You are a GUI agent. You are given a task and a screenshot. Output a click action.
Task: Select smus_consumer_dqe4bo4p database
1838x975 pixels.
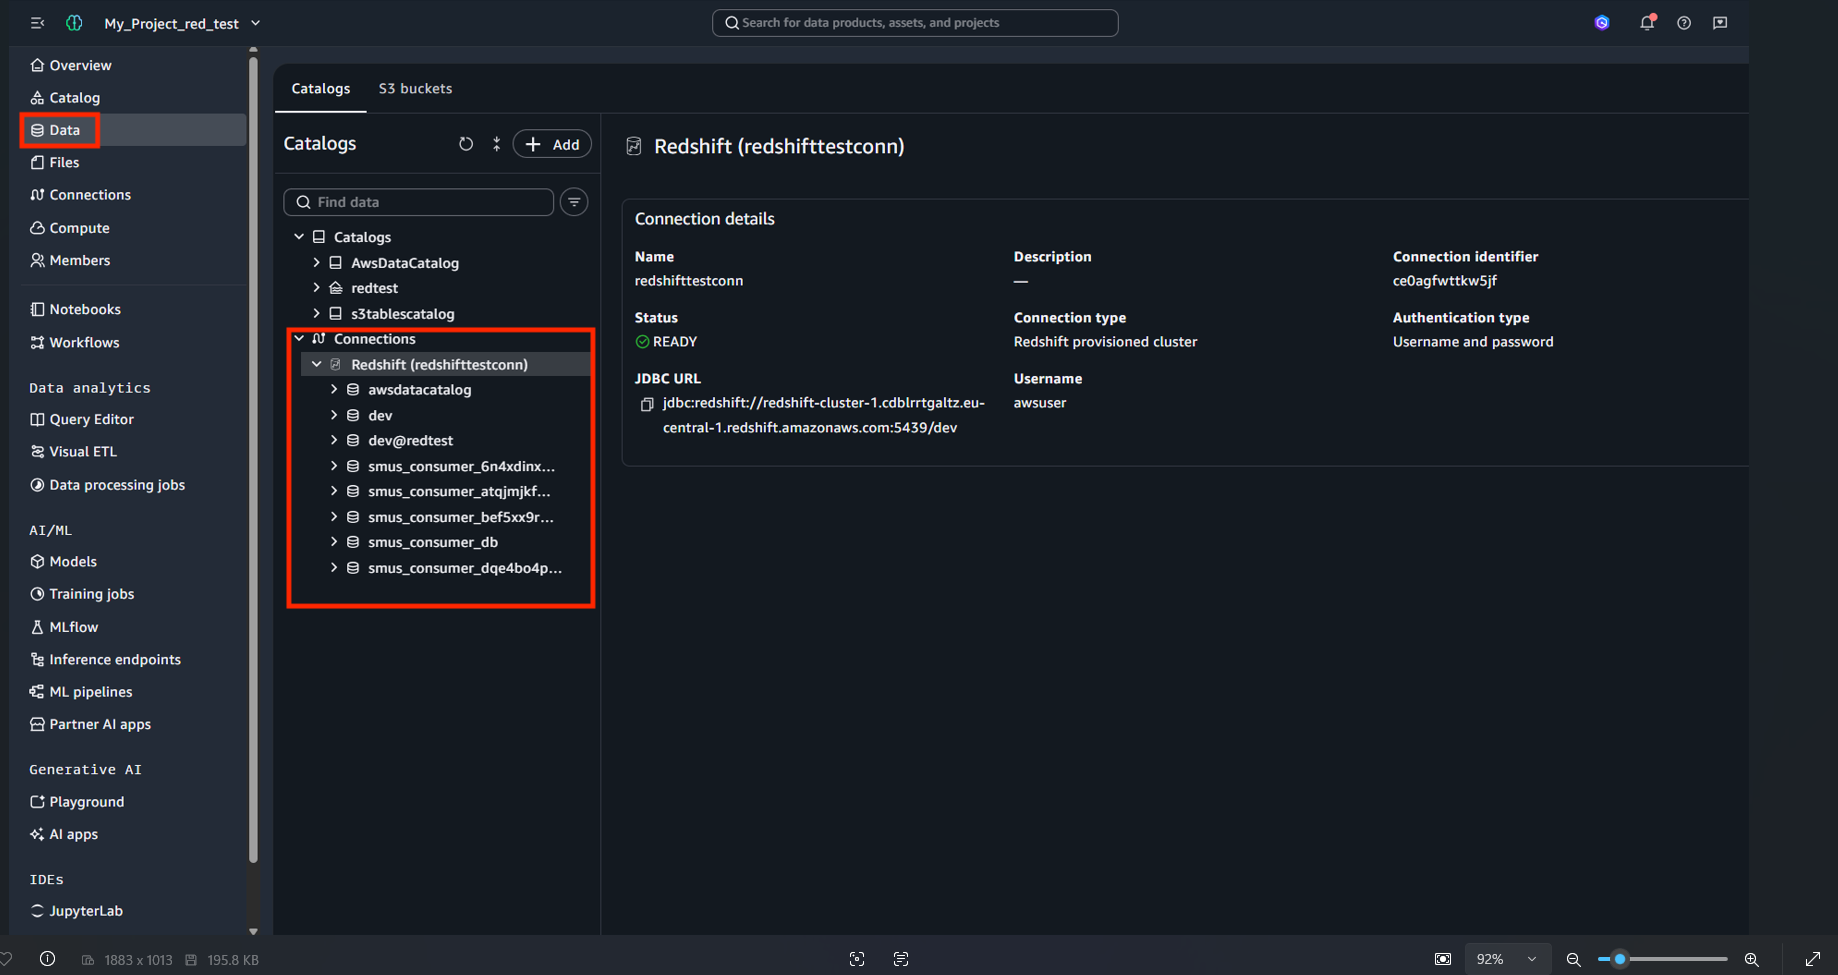pos(464,568)
